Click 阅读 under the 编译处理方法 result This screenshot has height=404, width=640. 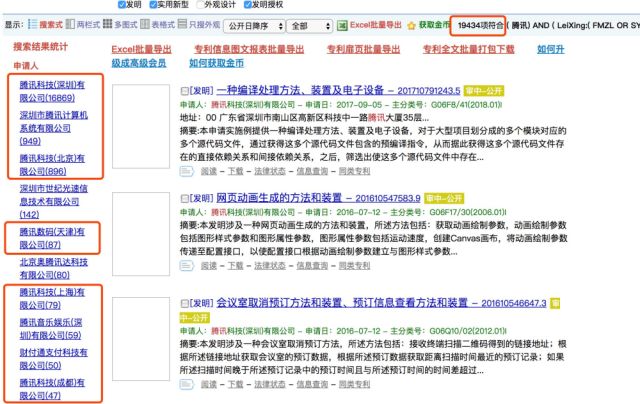coord(209,171)
